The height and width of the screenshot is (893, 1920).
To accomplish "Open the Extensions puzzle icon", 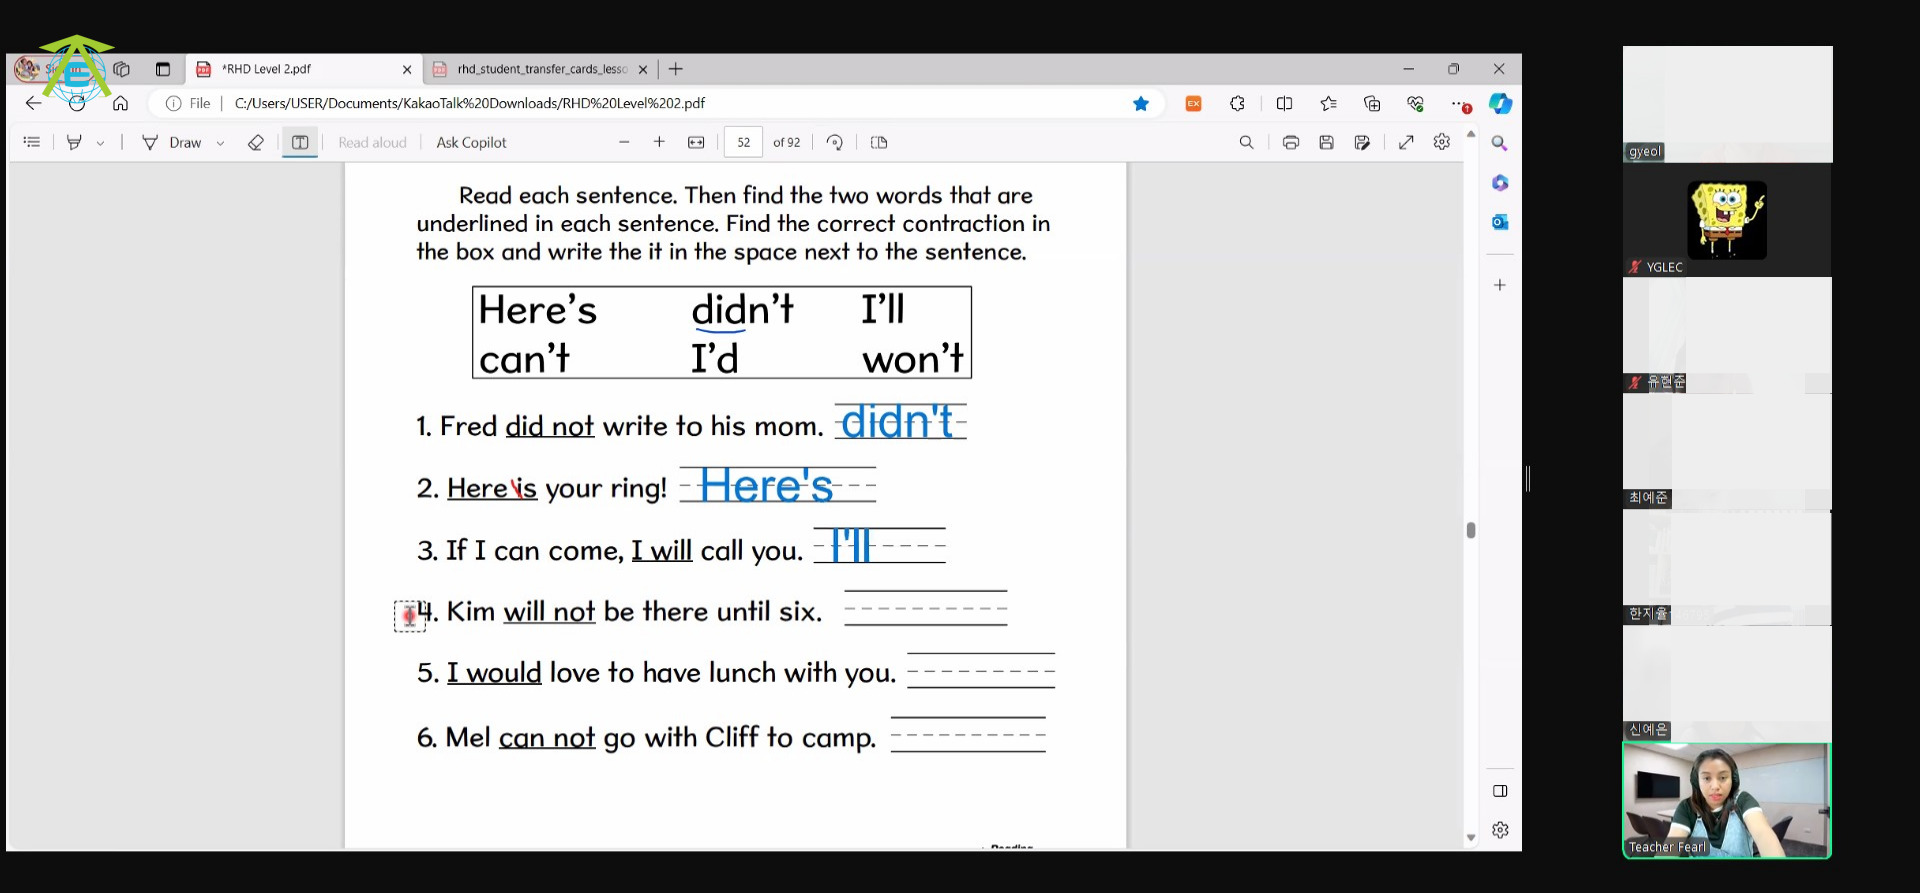I will tap(1238, 103).
